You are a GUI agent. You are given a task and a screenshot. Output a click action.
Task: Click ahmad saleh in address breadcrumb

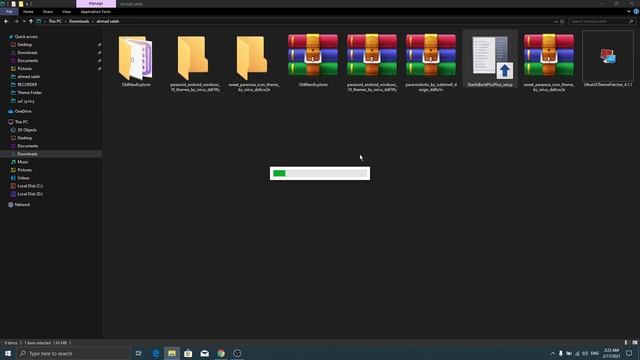click(x=108, y=21)
